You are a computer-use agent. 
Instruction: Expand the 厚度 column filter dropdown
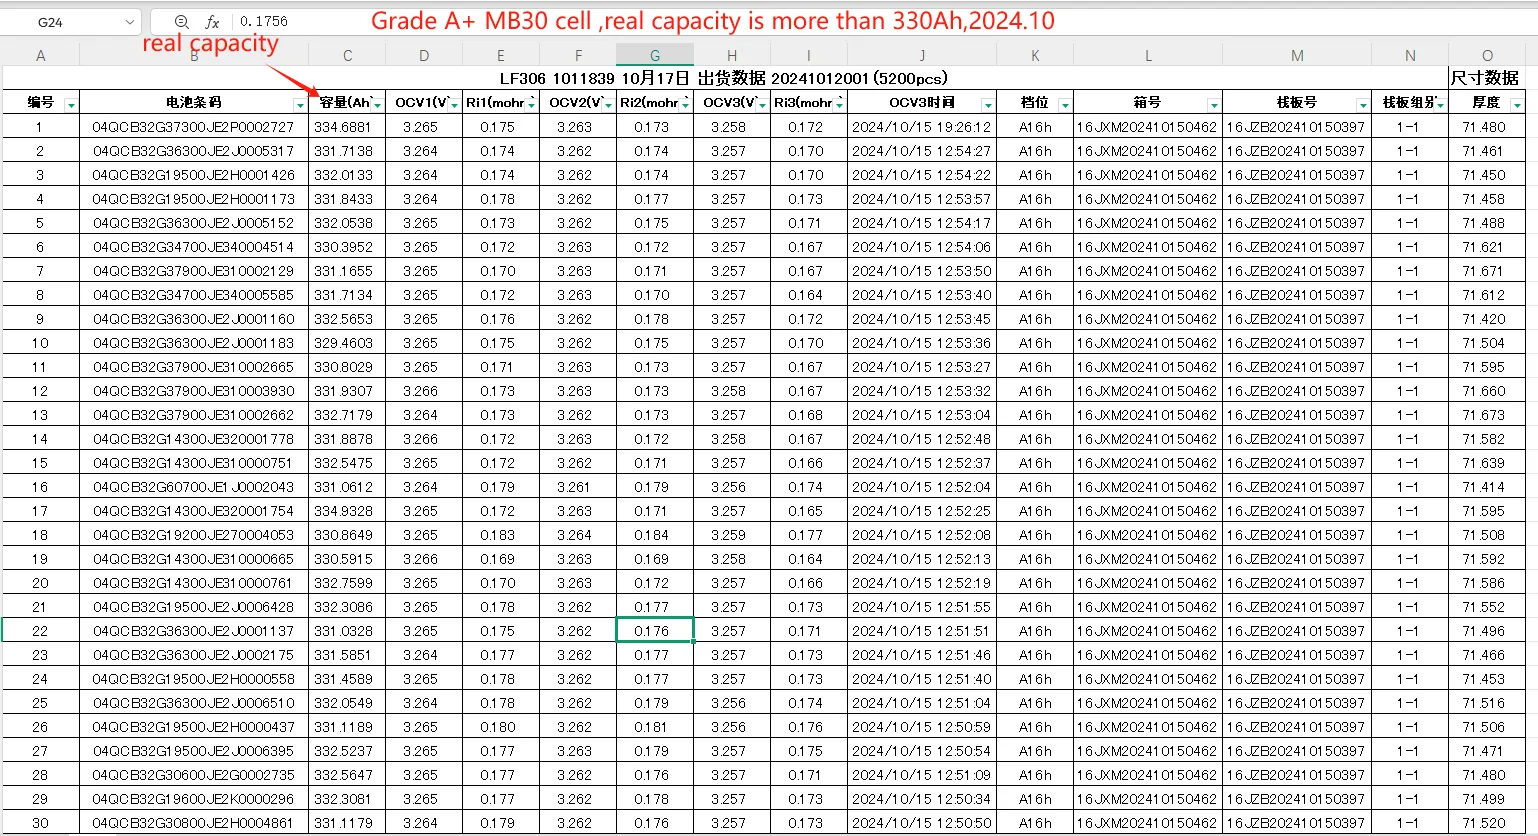1517,104
